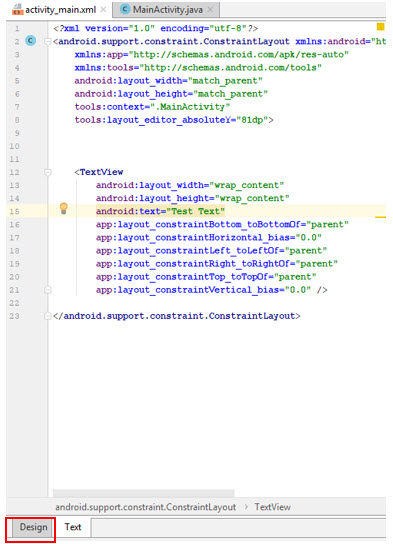This screenshot has width=393, height=544.
Task: Click tools:layout_editor_absoluteY on line 8
Action: click(x=174, y=120)
